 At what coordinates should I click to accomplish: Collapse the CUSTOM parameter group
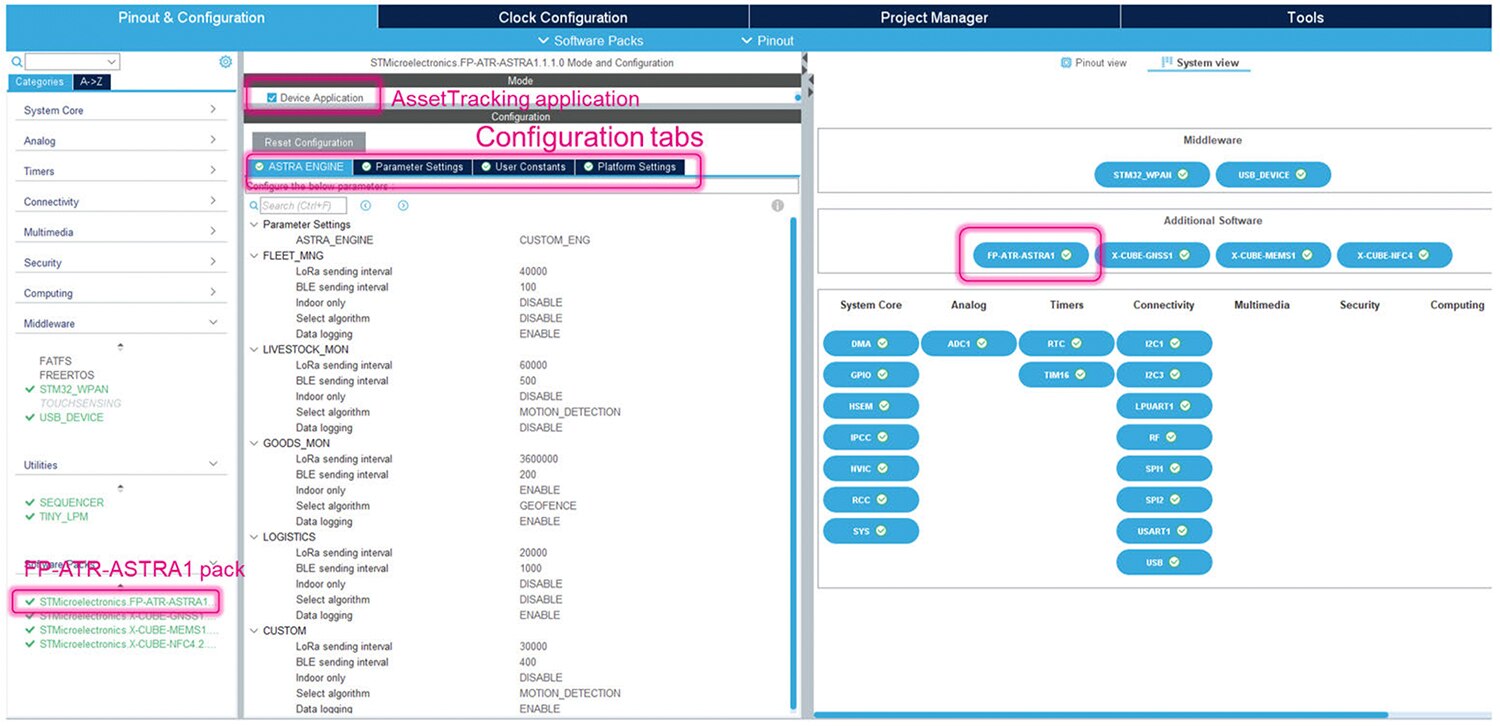(254, 631)
